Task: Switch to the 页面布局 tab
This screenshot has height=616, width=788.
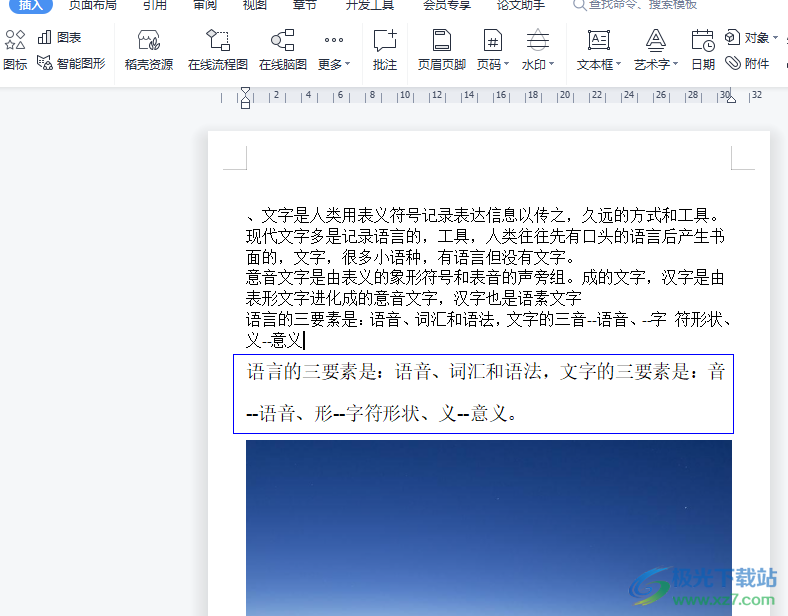Action: (92, 5)
